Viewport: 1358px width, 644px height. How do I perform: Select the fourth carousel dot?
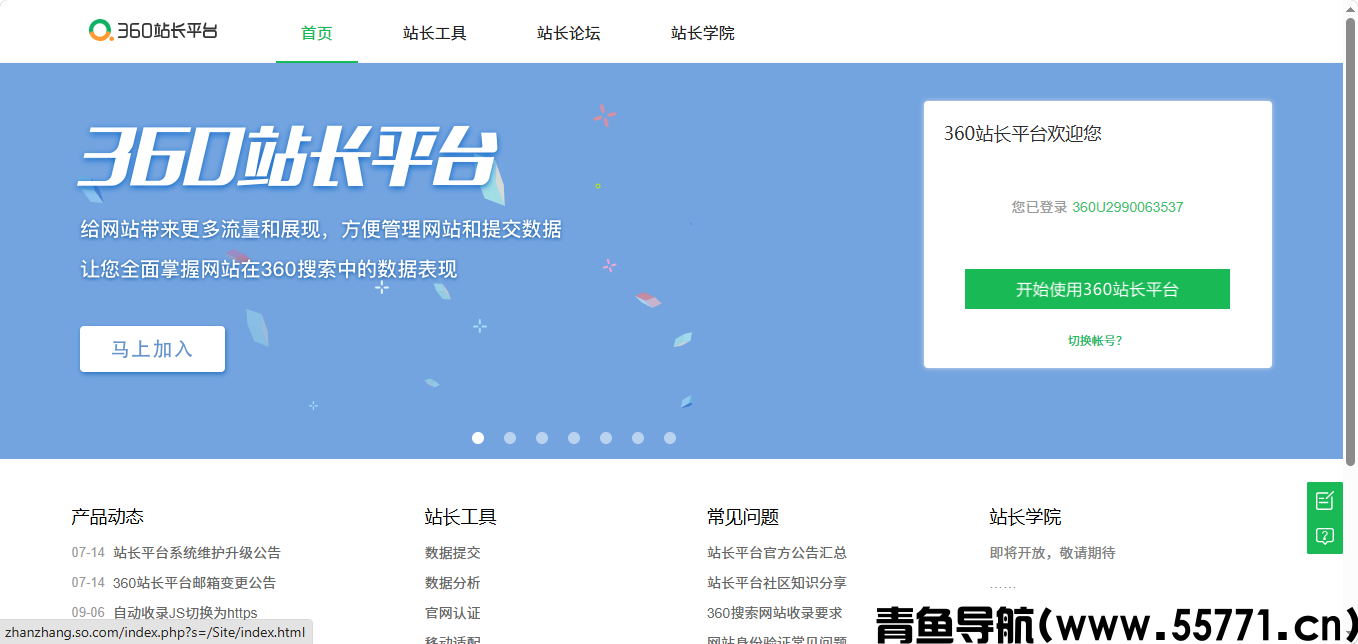(574, 438)
